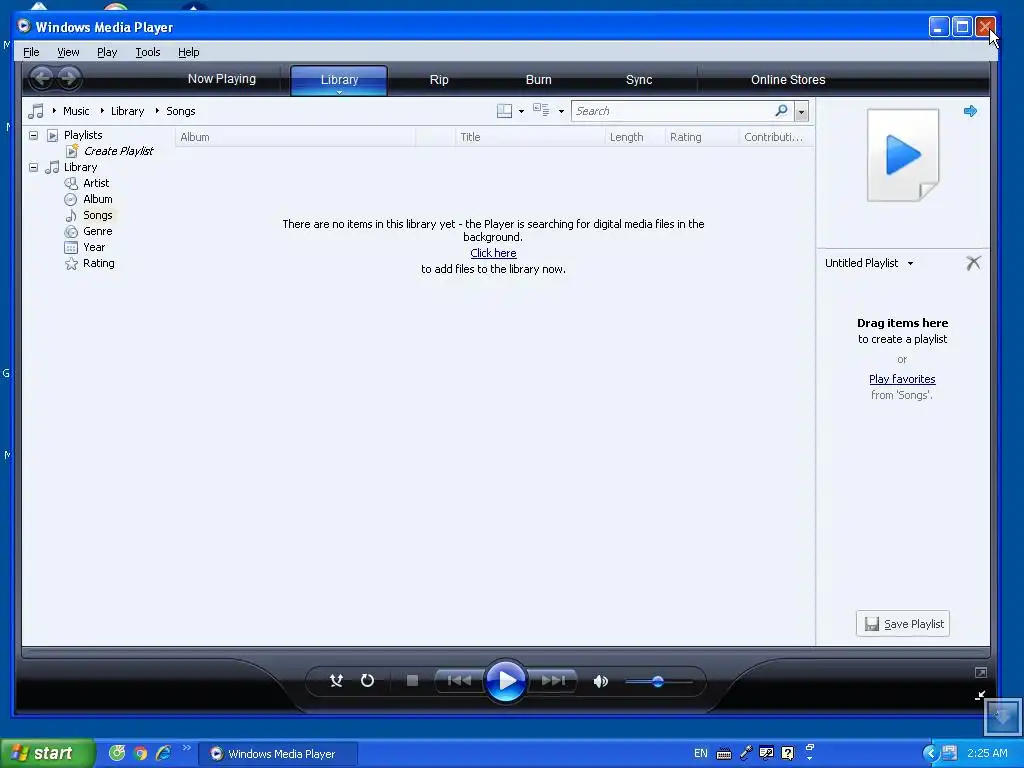Go to the previous track

459,680
